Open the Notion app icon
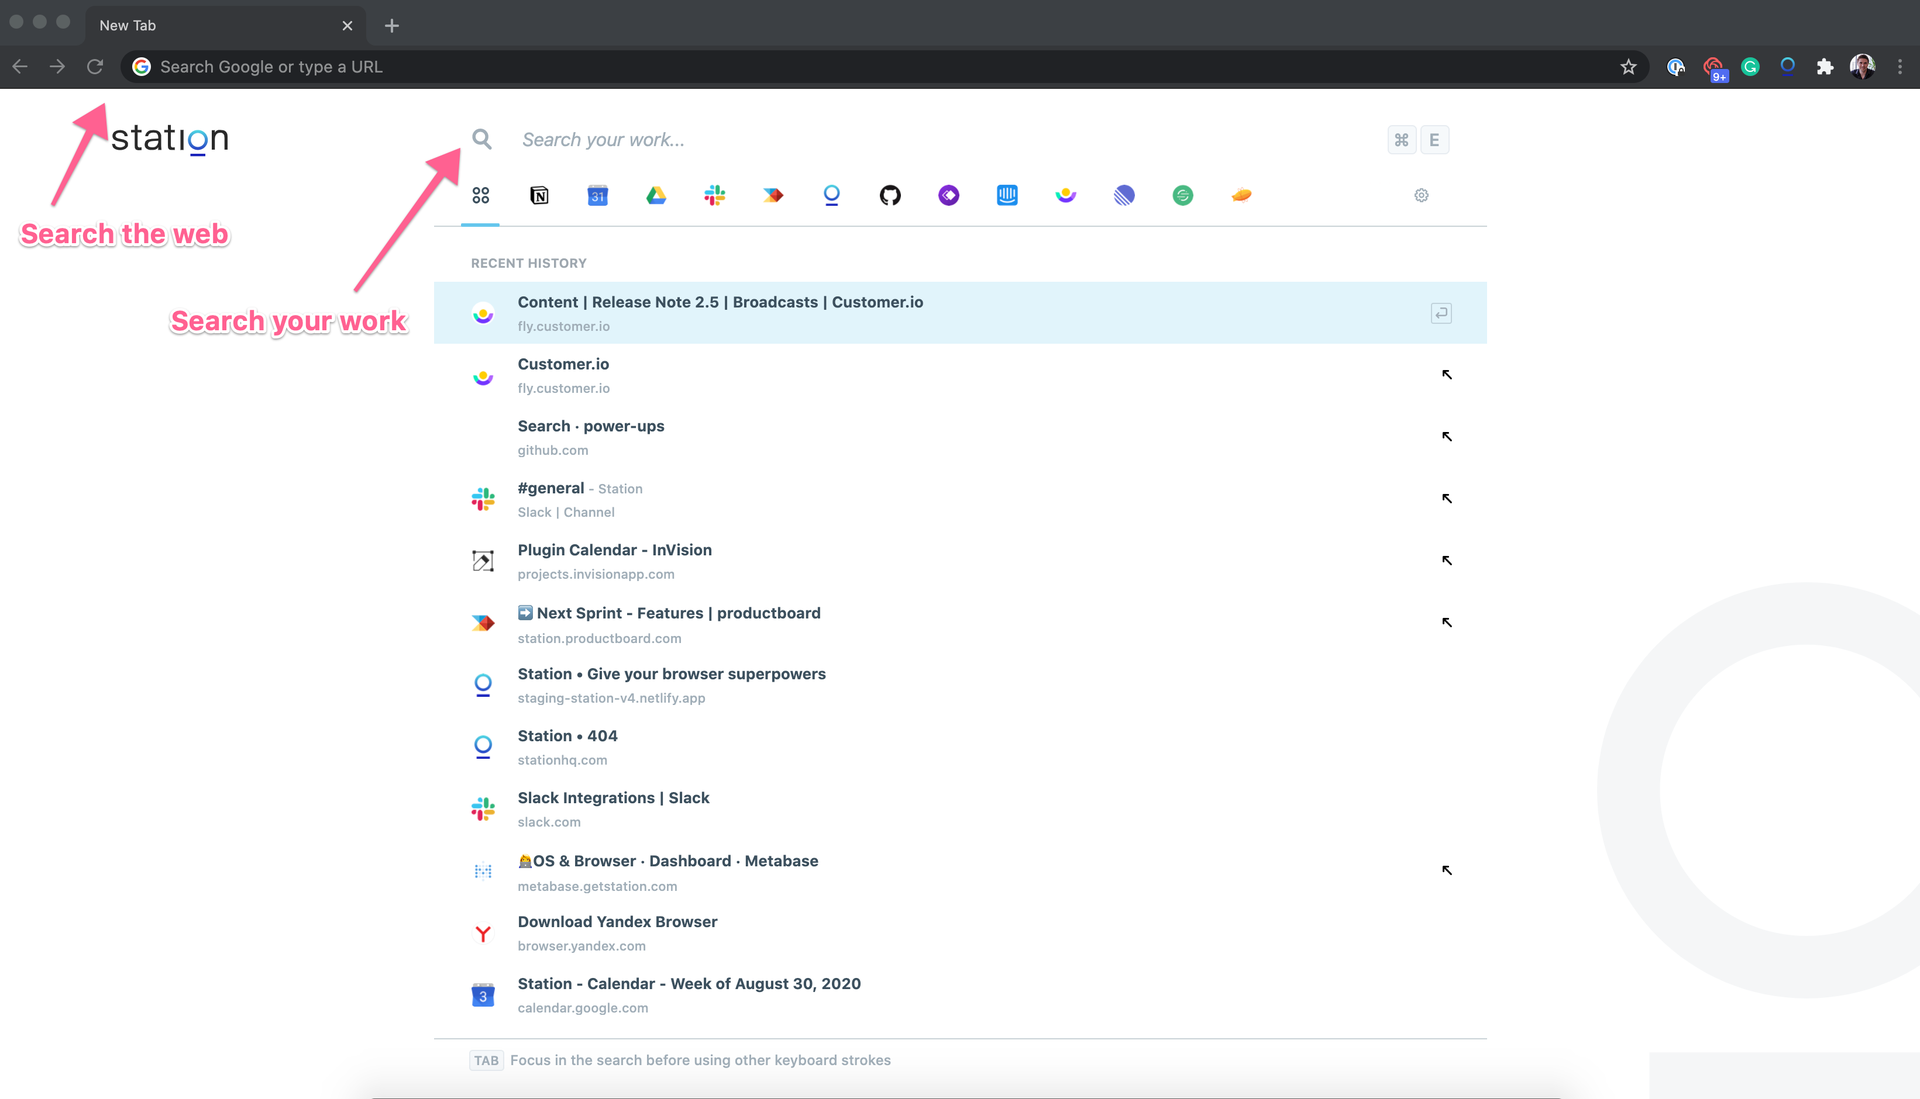The width and height of the screenshot is (1920, 1099). coord(539,195)
